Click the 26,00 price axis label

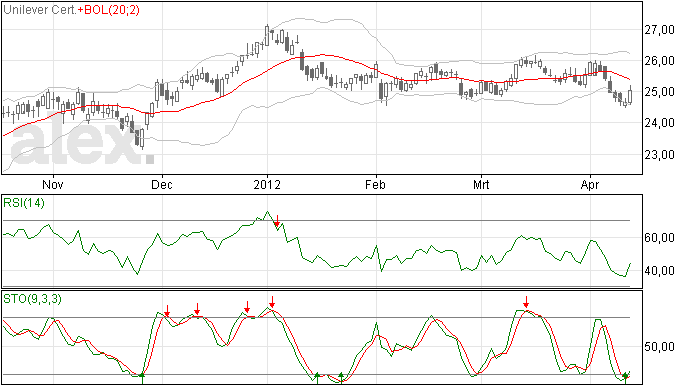tap(659, 61)
